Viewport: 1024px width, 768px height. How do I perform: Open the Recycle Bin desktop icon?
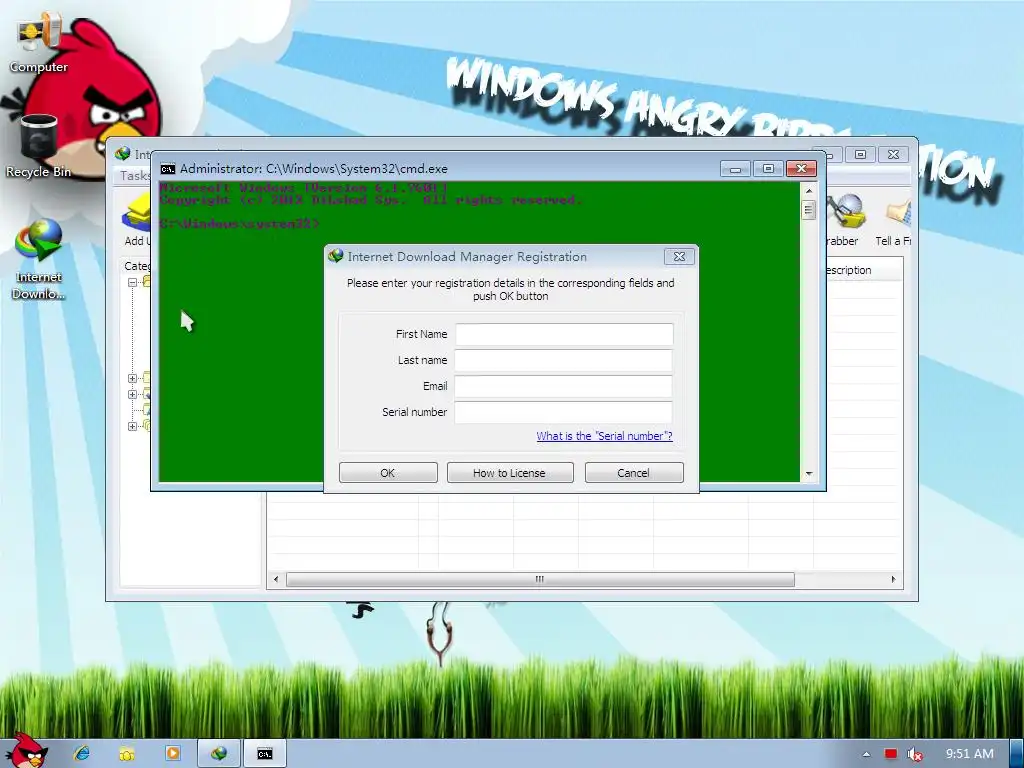tap(39, 146)
